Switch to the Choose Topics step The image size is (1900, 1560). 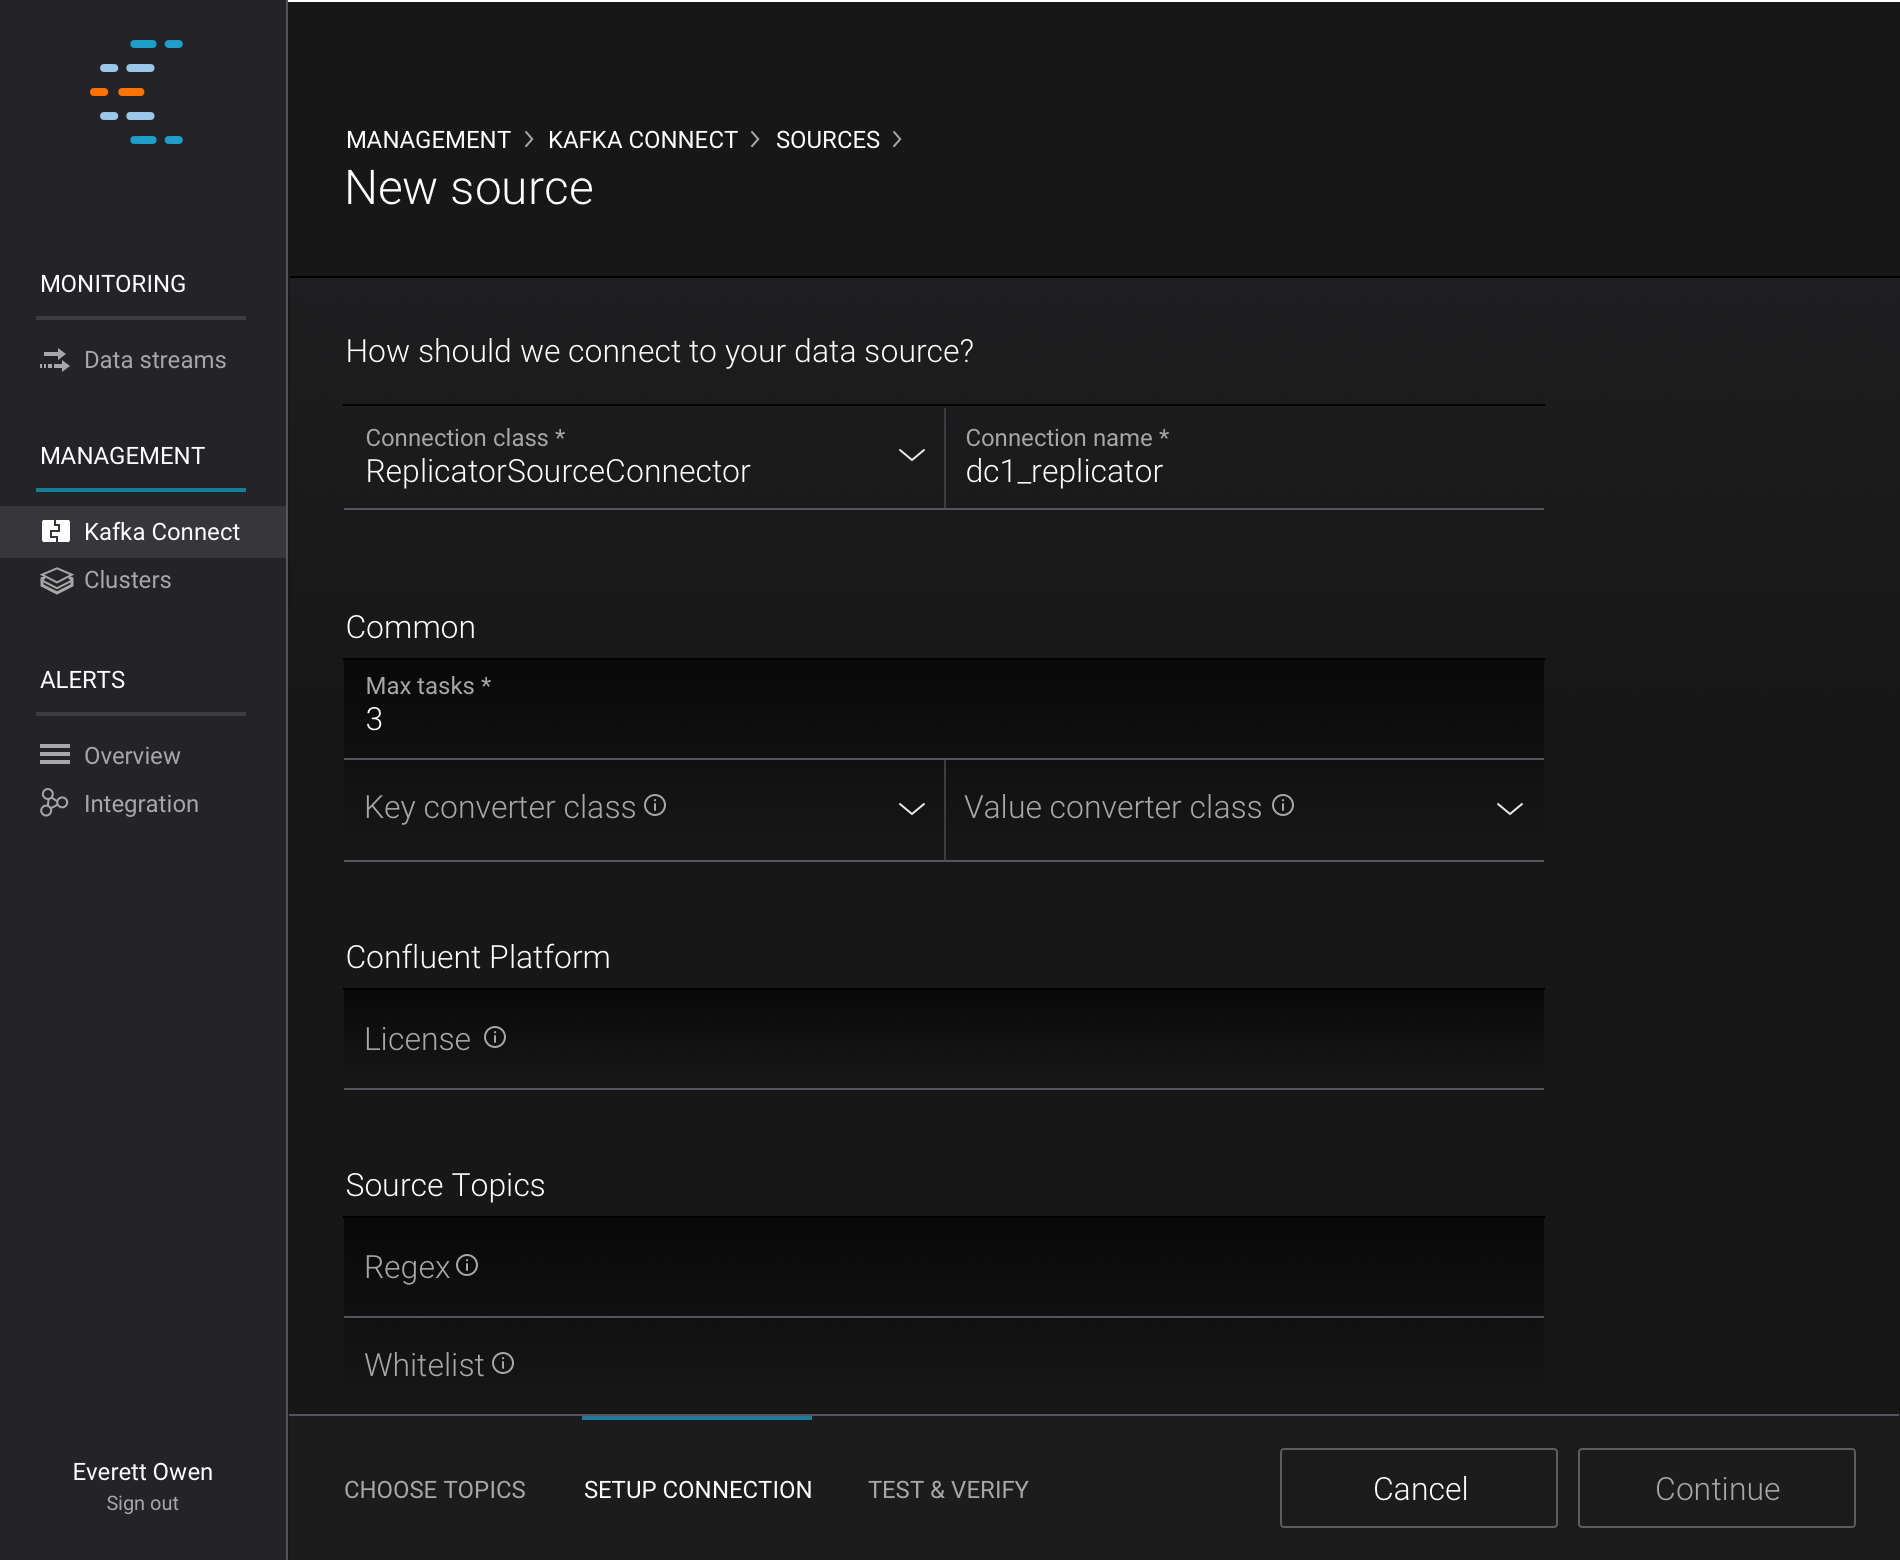point(434,1490)
